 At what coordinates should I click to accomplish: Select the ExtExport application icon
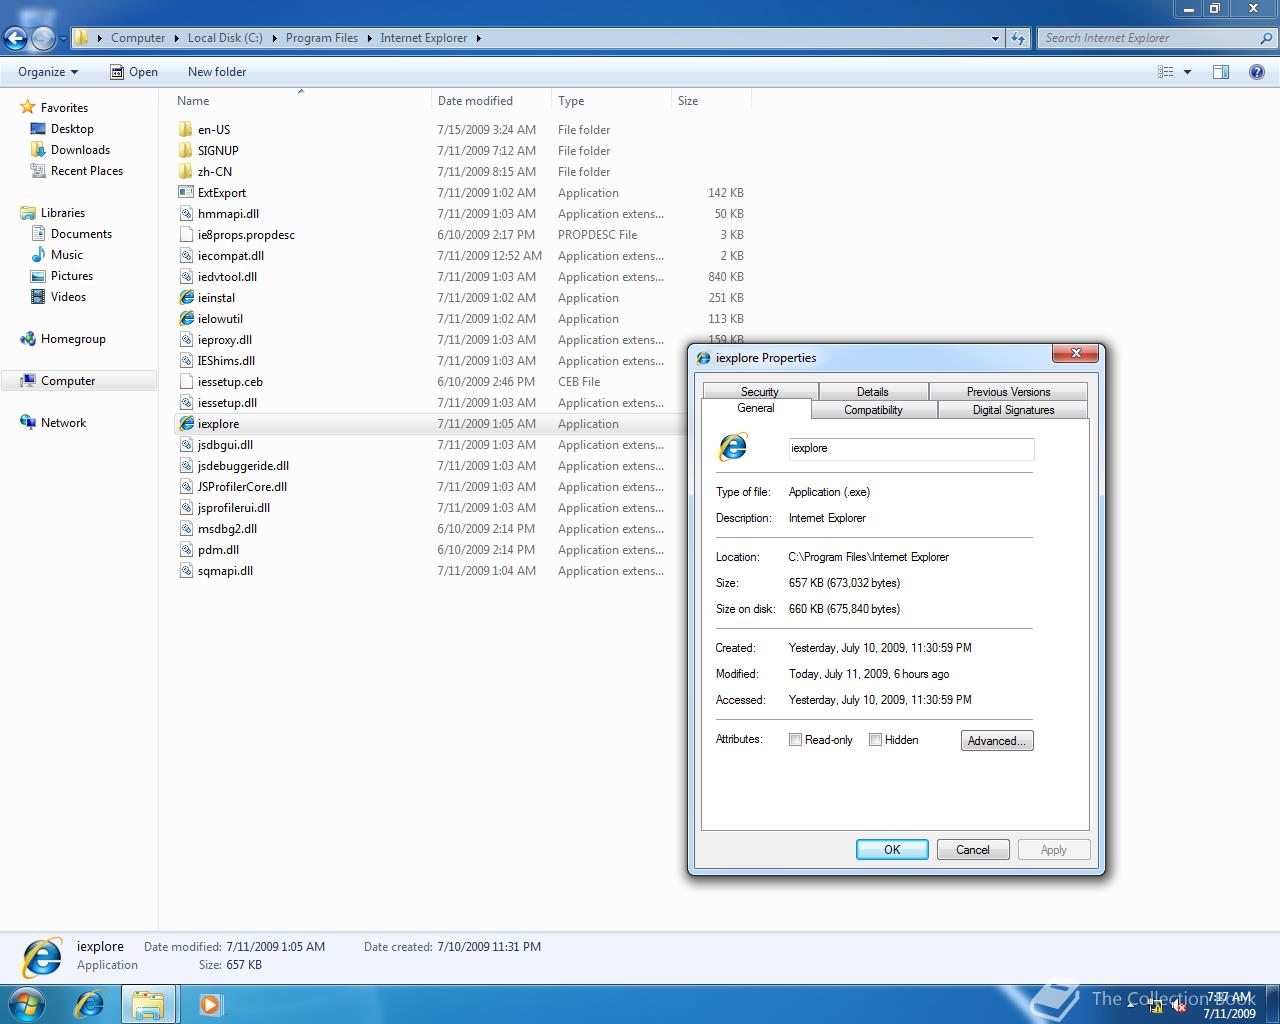click(186, 193)
